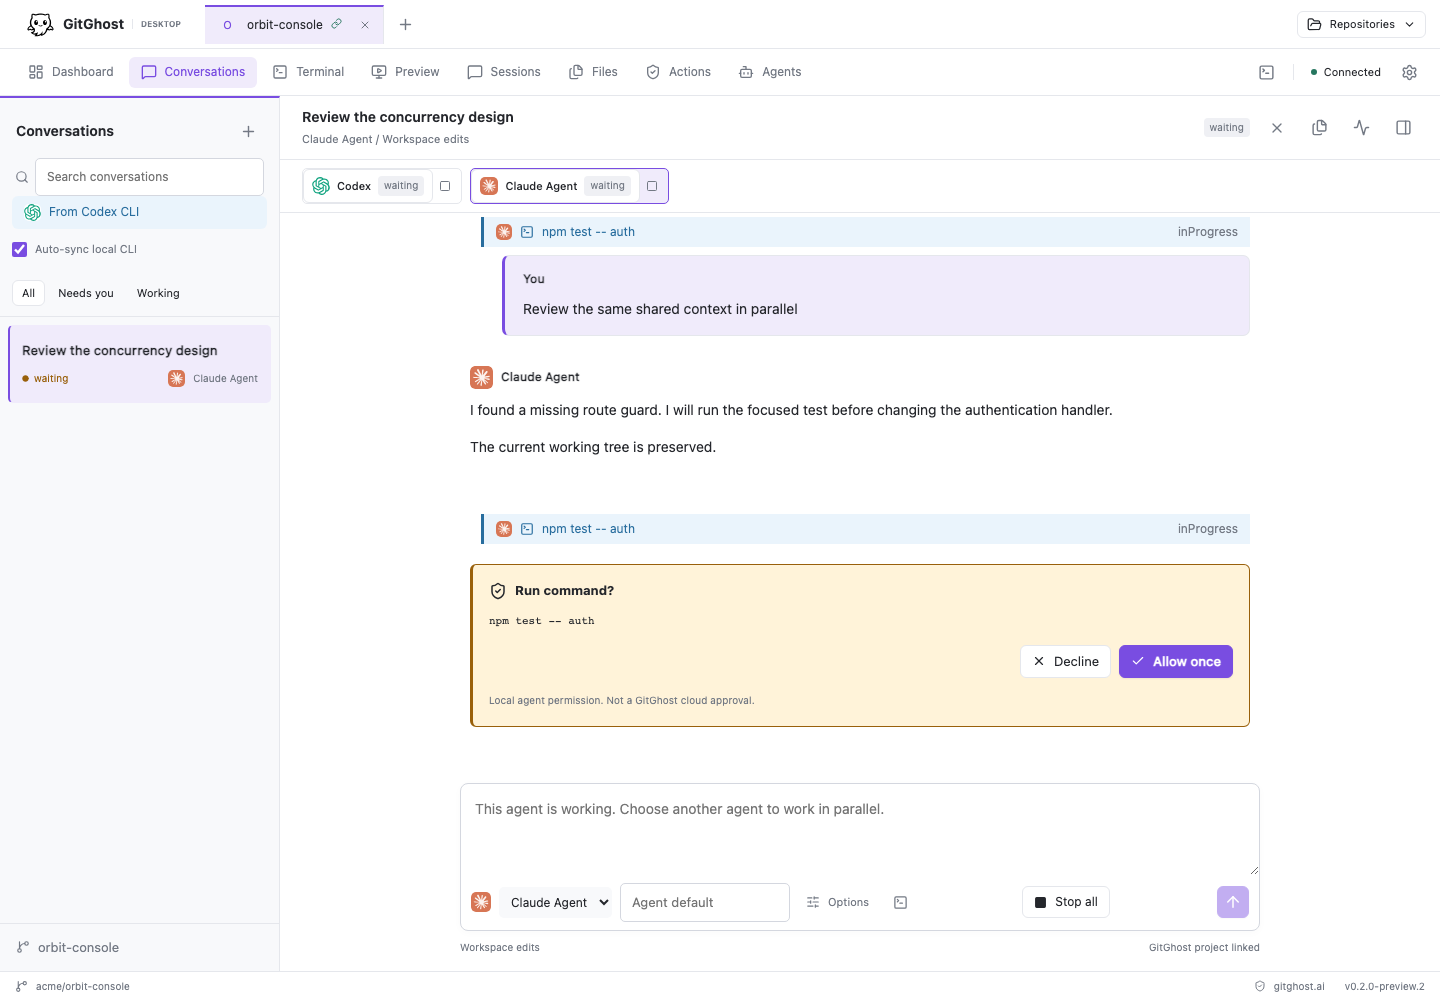Viewport: 1440px width, 1000px height.
Task: Close the conversation with X icon
Action: pos(1277,128)
